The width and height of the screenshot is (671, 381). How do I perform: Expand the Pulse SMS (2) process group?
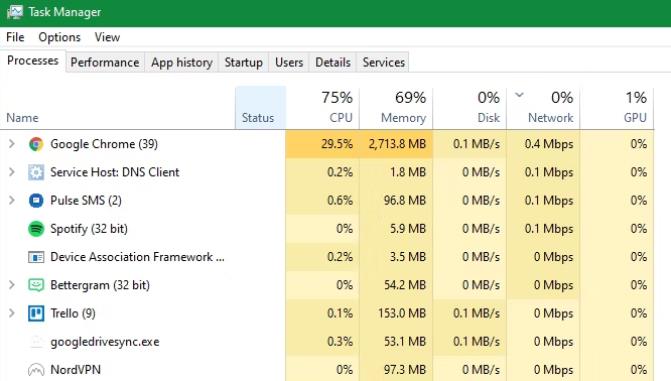coord(12,200)
